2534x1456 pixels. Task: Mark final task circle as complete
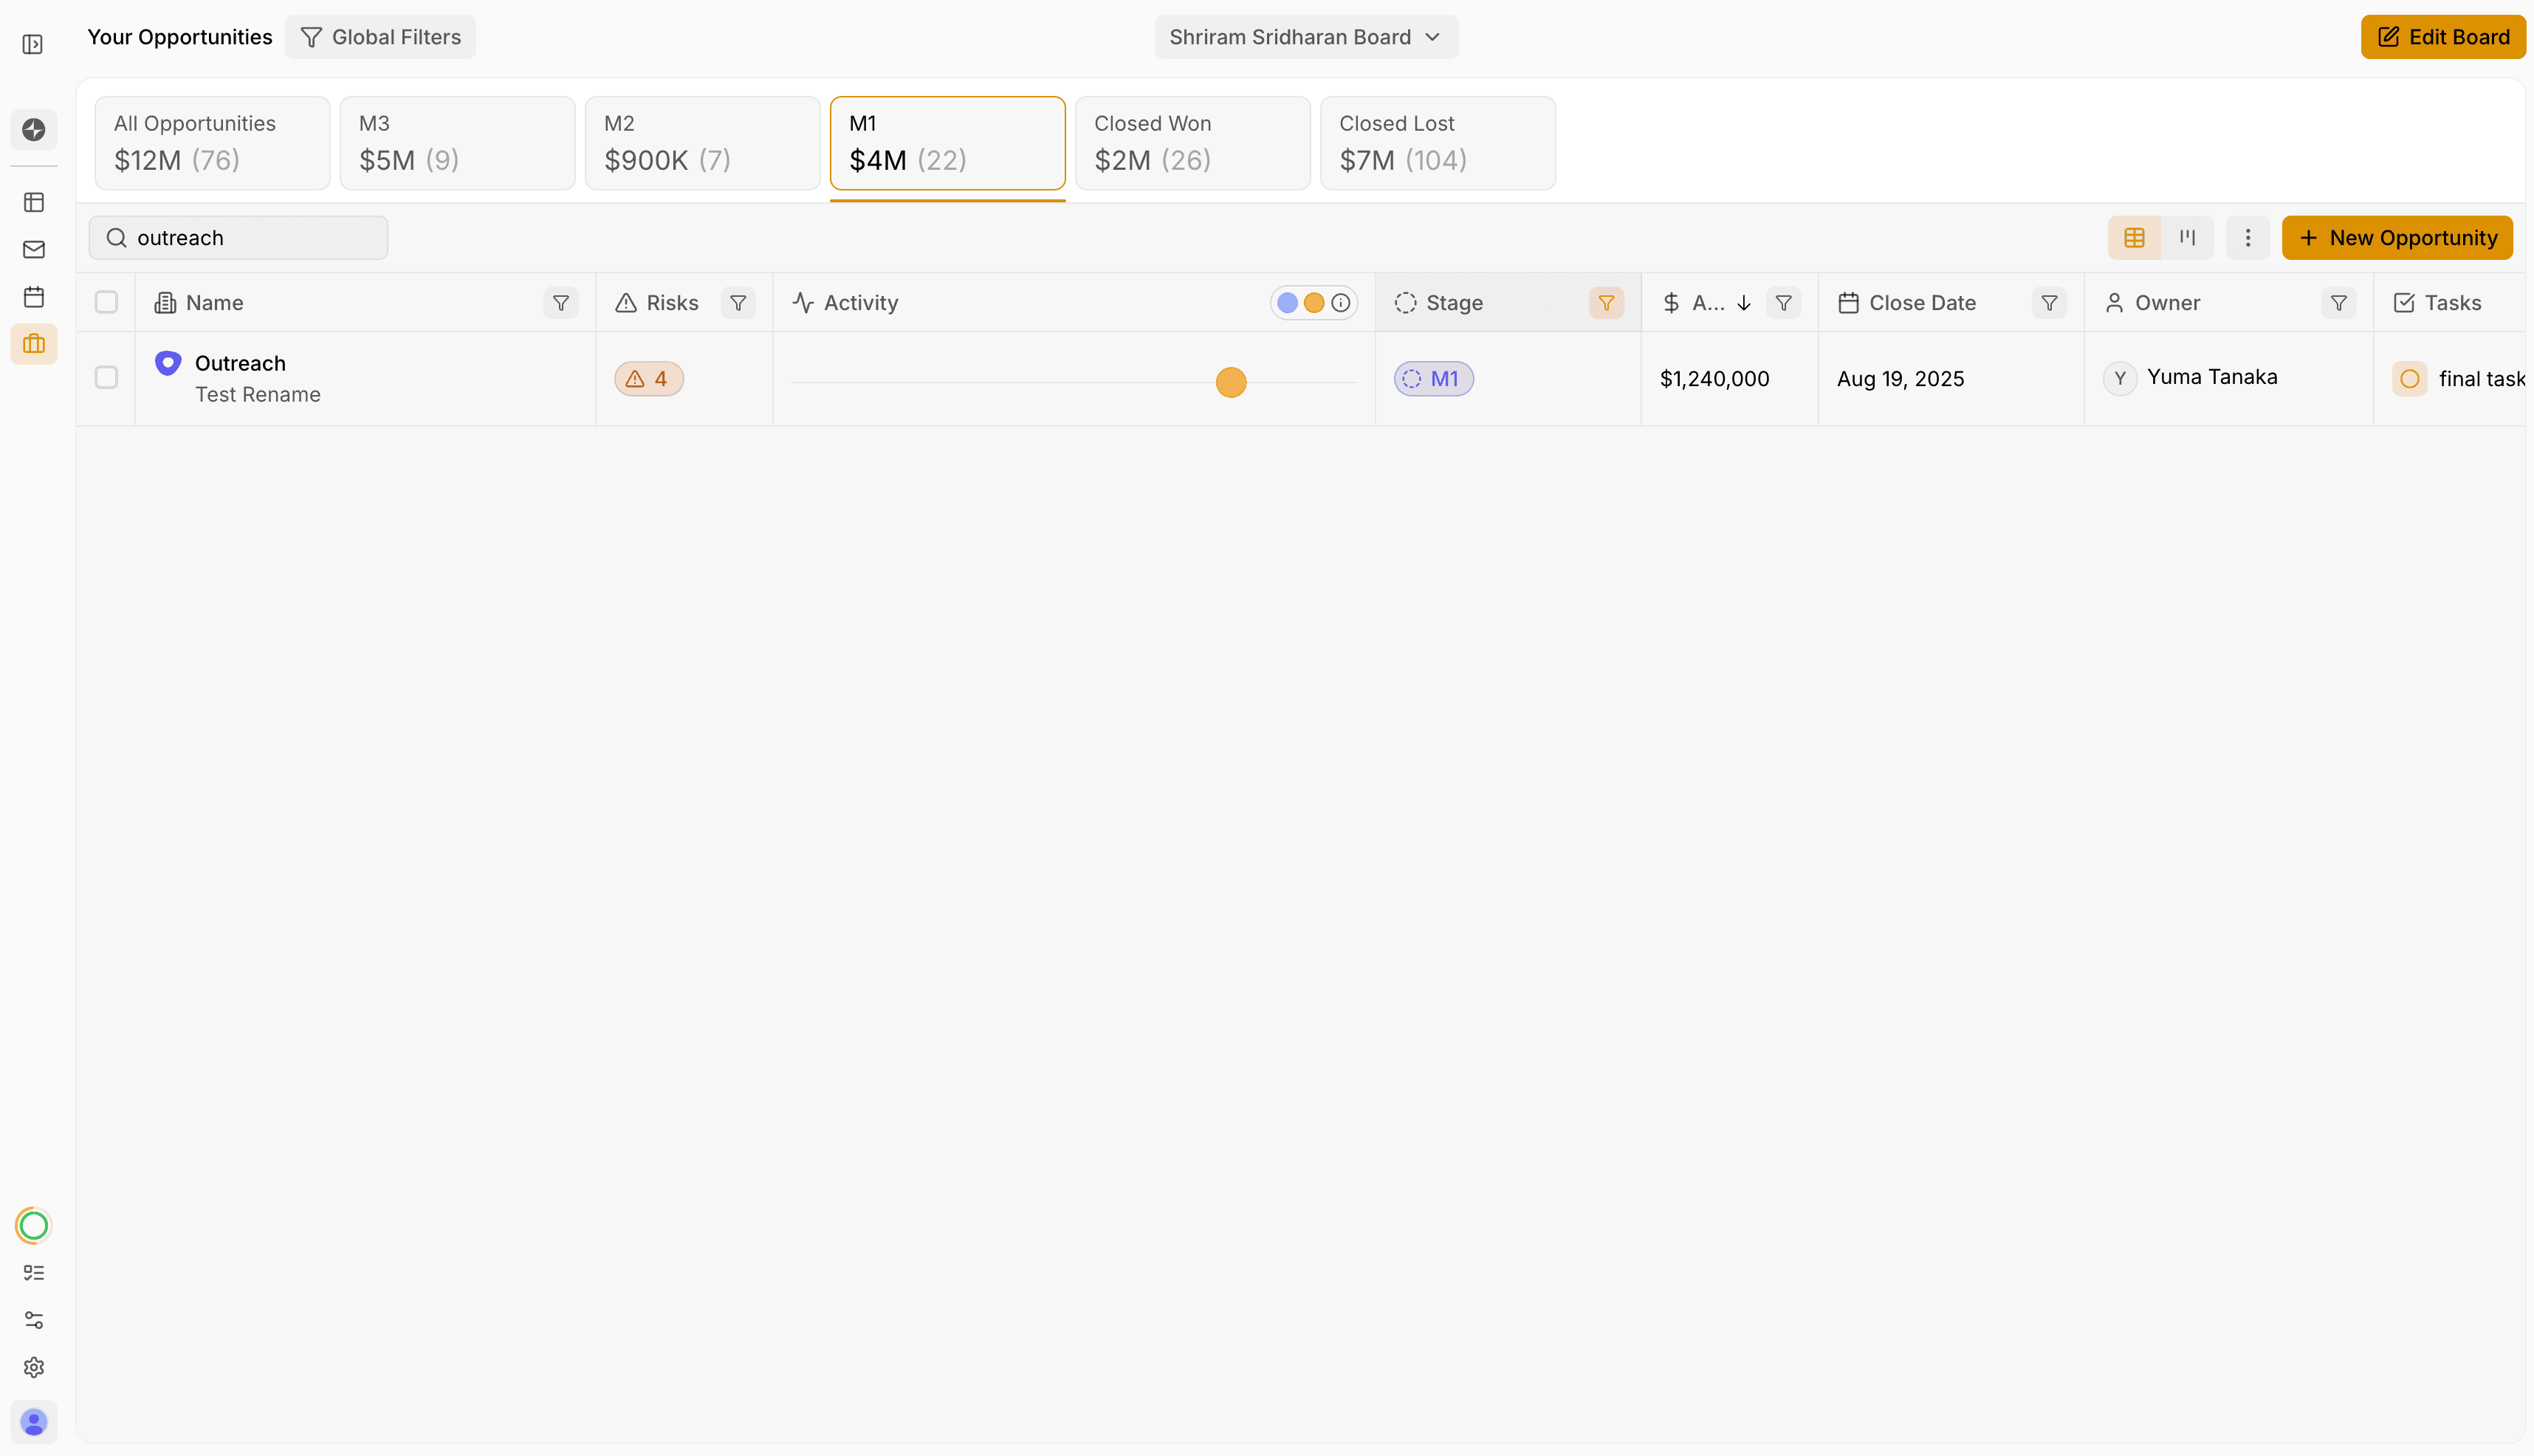pyautogui.click(x=2410, y=379)
